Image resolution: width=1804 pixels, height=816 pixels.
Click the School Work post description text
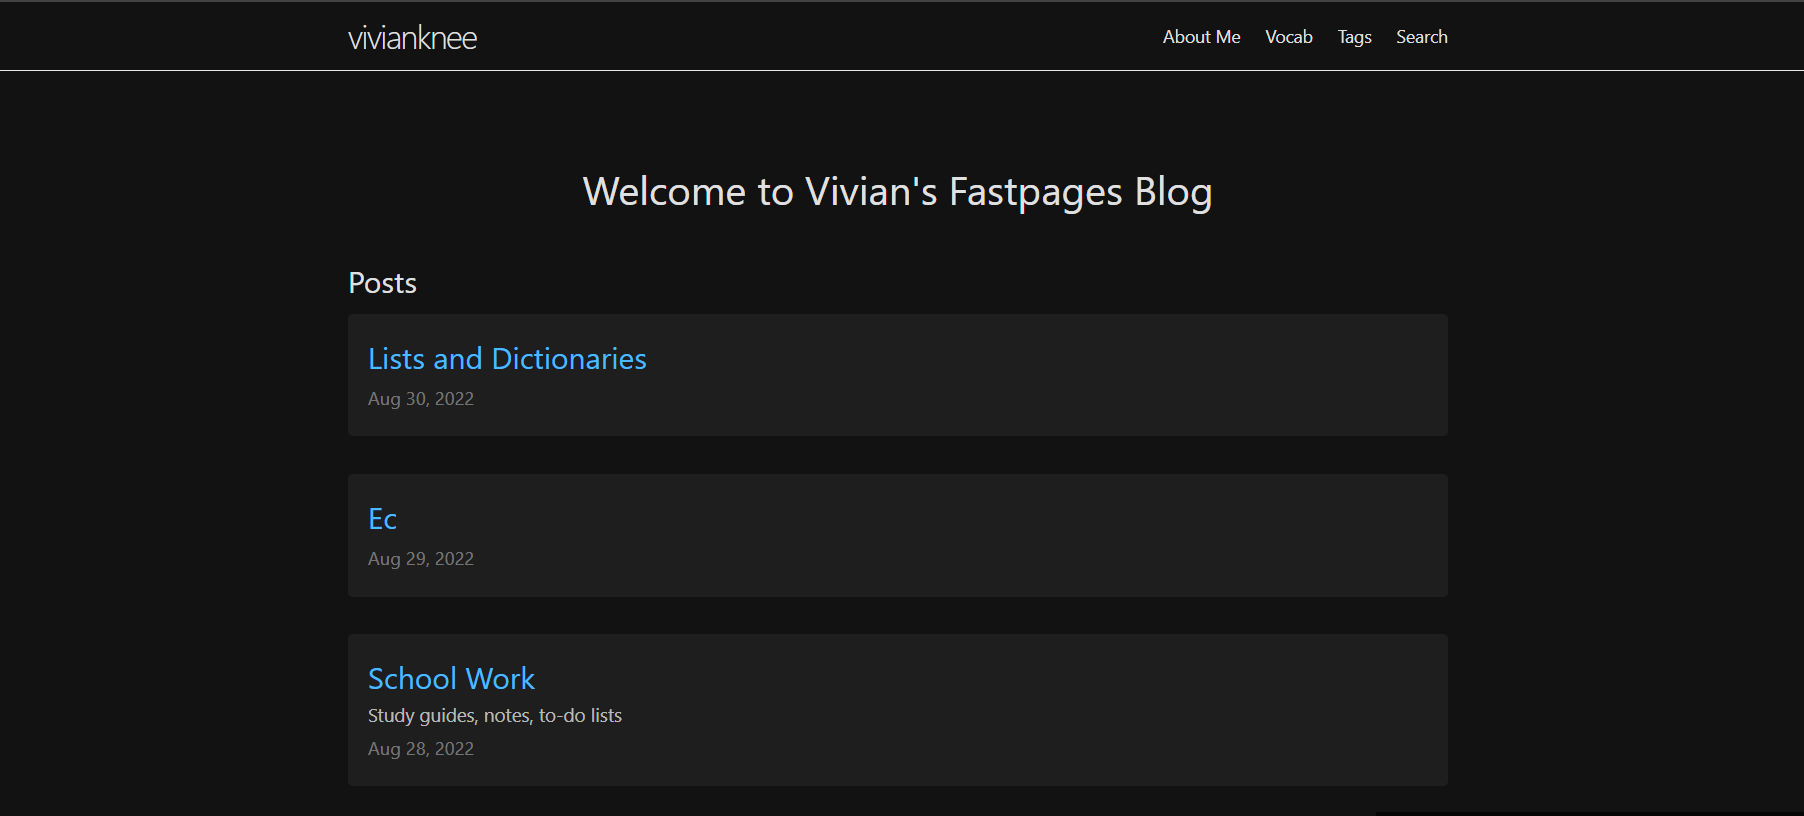pyautogui.click(x=494, y=715)
